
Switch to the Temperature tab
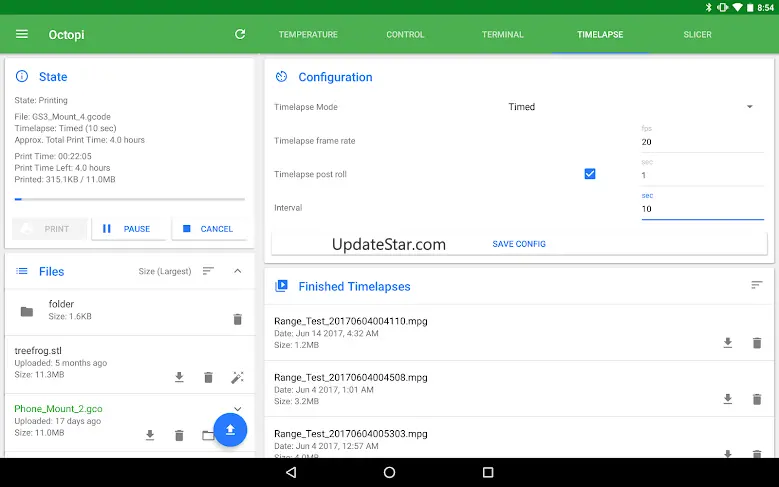tap(308, 35)
